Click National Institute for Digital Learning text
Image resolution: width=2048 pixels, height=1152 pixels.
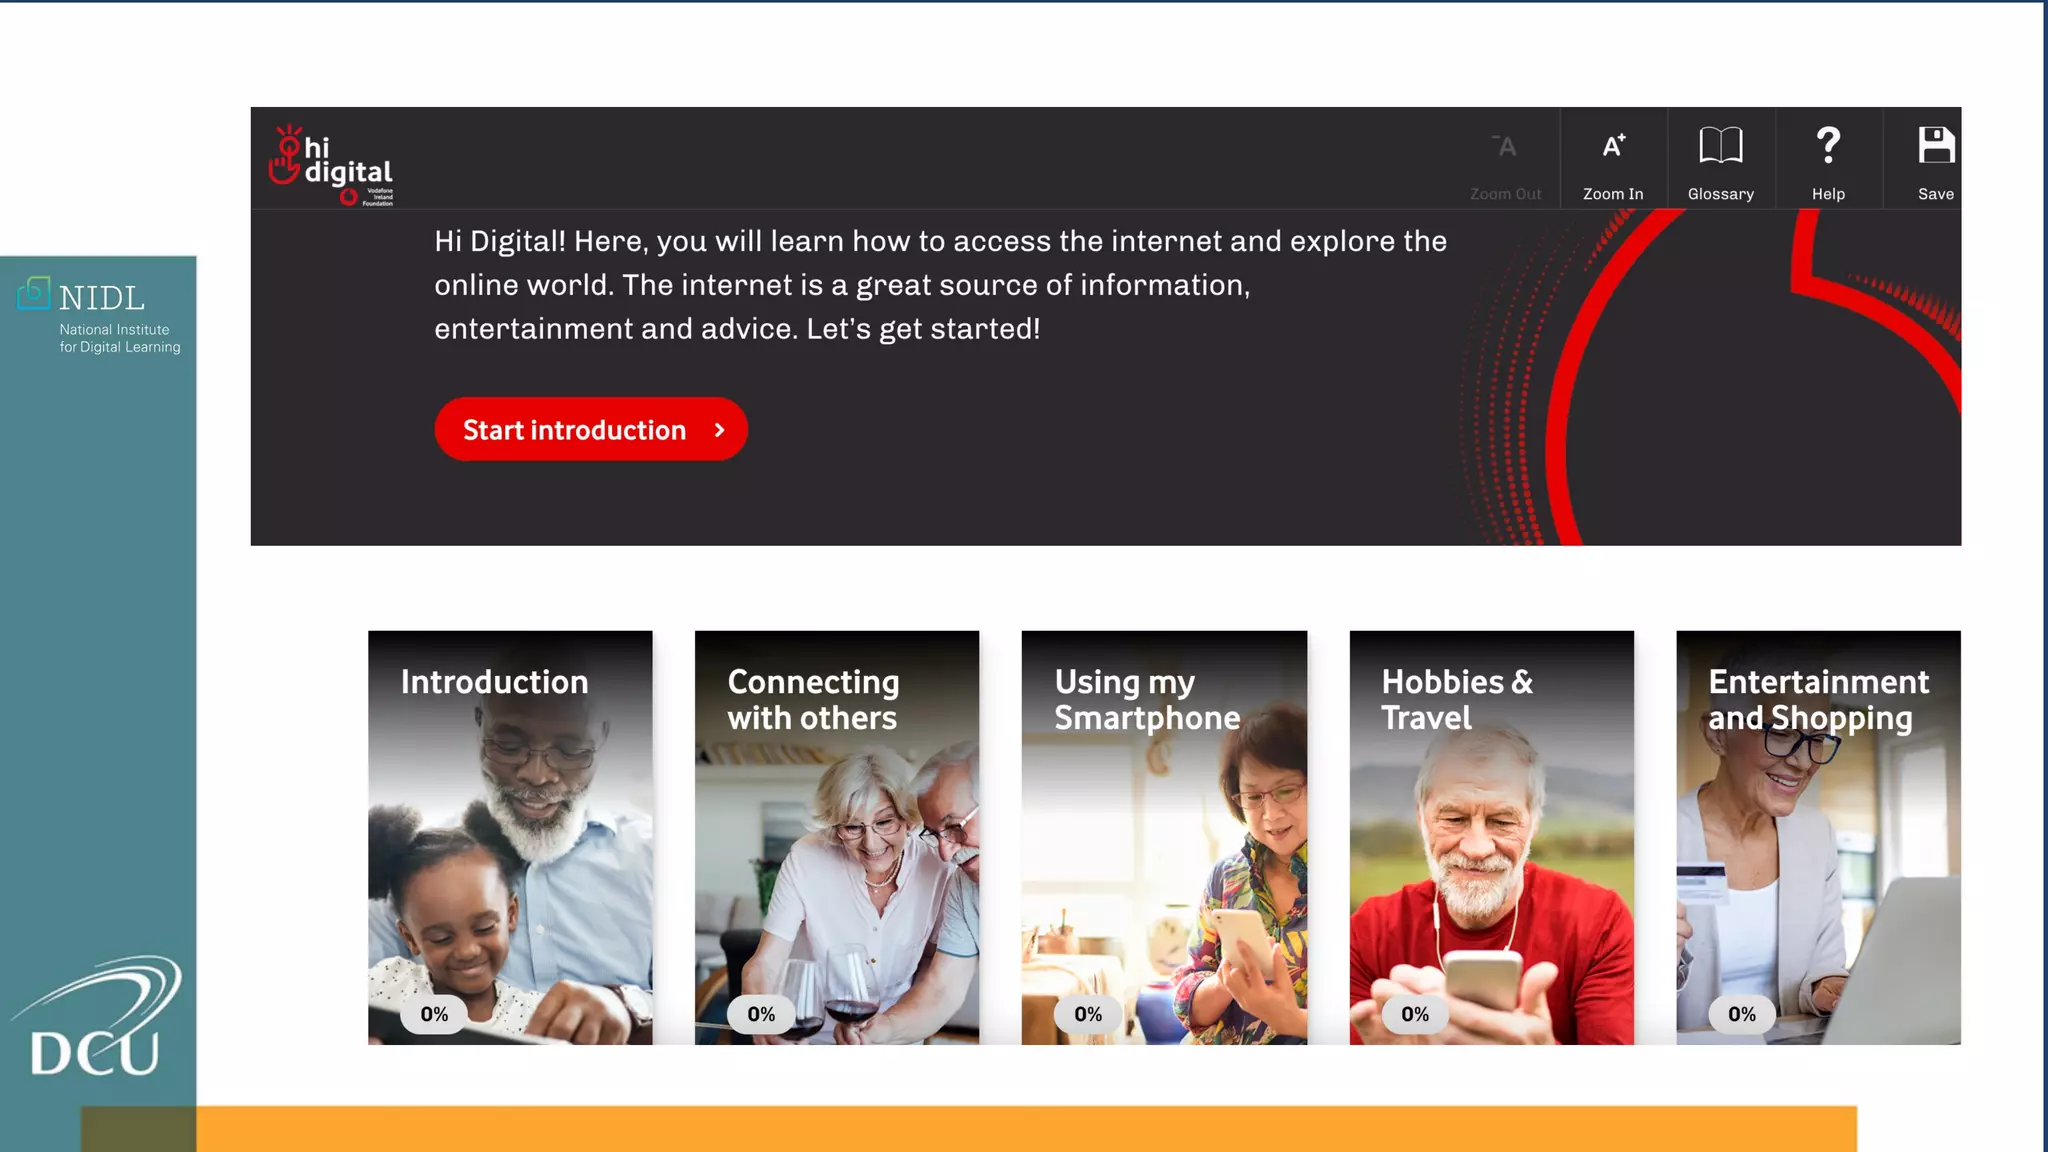click(x=120, y=338)
